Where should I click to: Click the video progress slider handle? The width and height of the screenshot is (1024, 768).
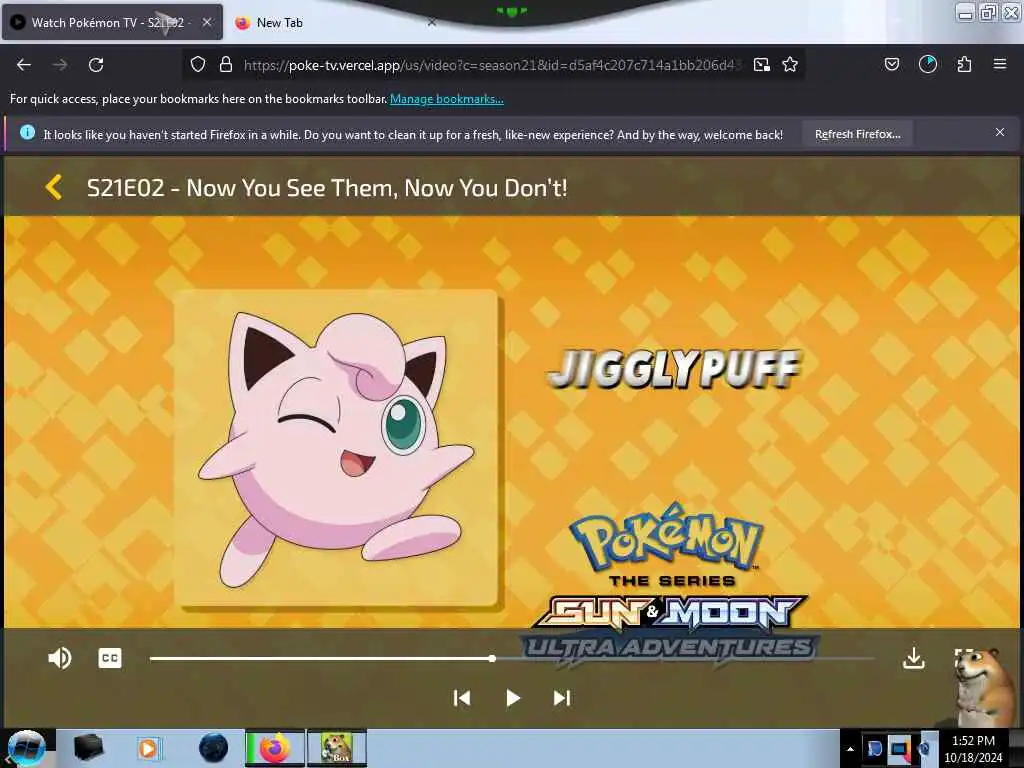492,658
